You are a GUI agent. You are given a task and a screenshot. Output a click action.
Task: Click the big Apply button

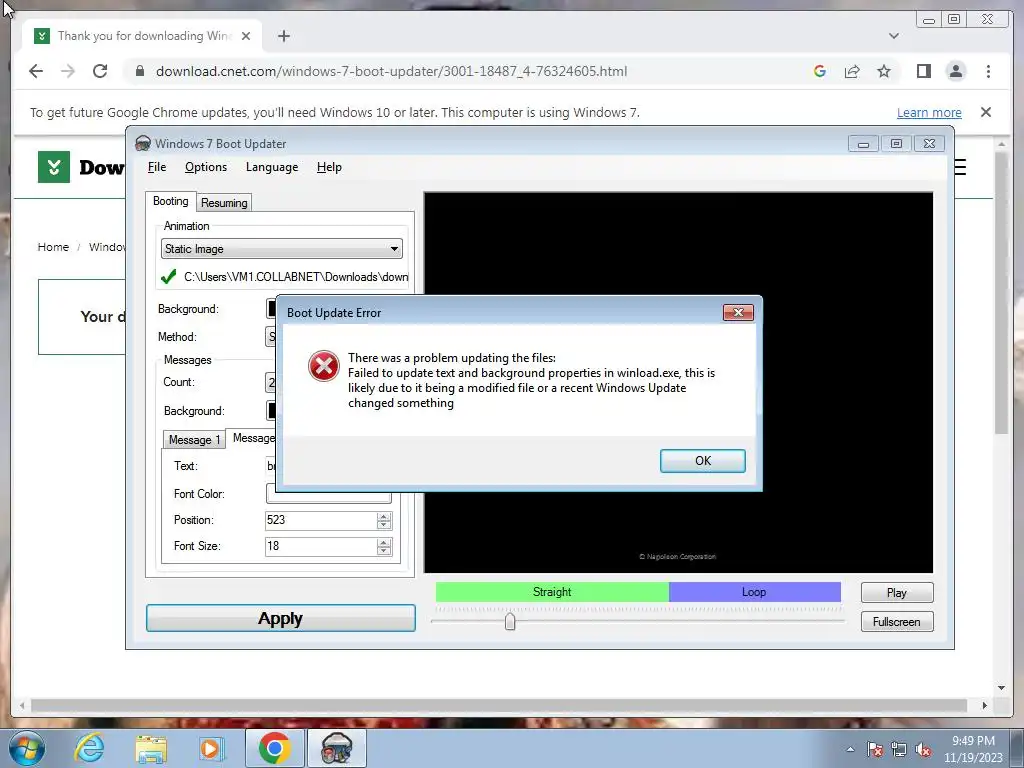pyautogui.click(x=281, y=618)
